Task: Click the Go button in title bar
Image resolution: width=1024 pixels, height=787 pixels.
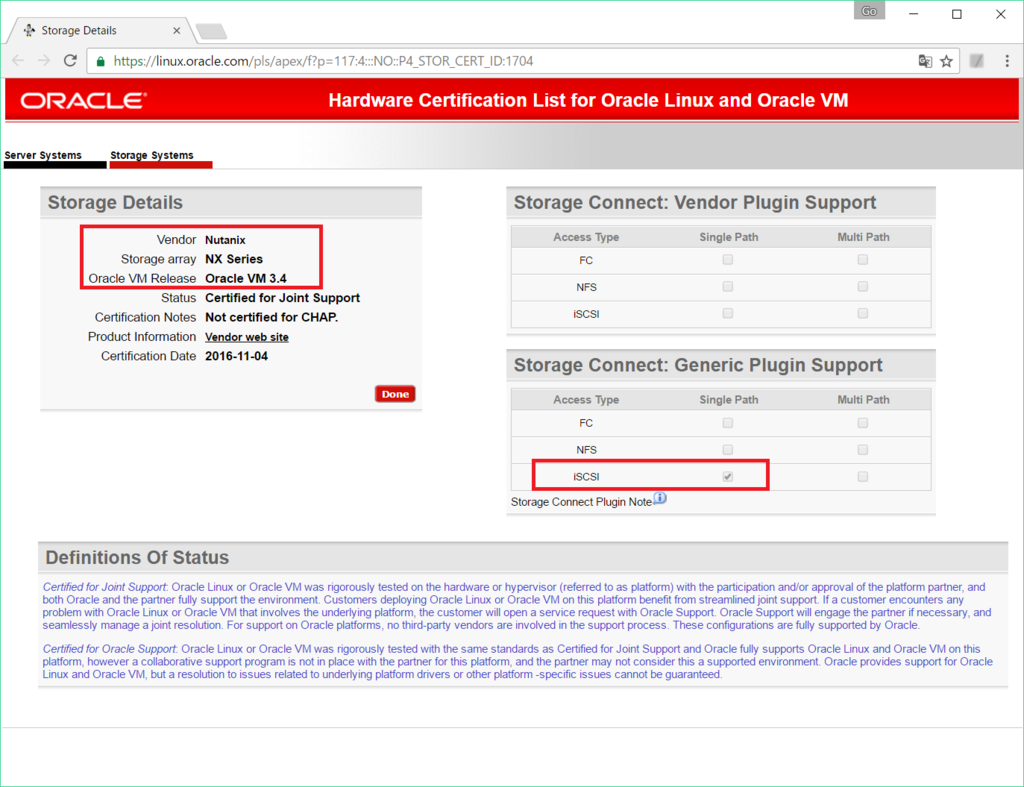Action: tap(869, 10)
